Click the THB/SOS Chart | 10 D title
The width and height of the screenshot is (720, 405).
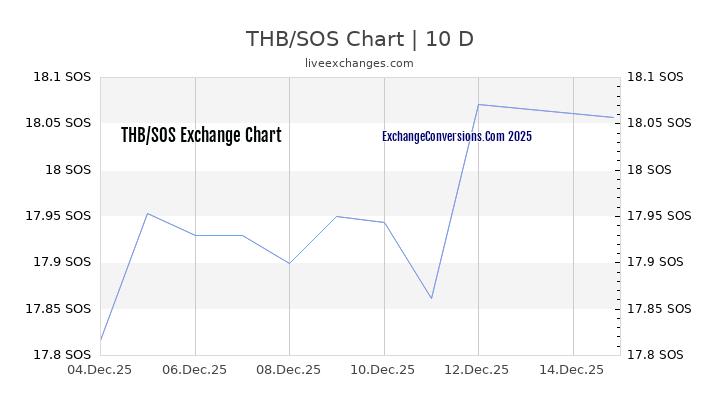[359, 39]
